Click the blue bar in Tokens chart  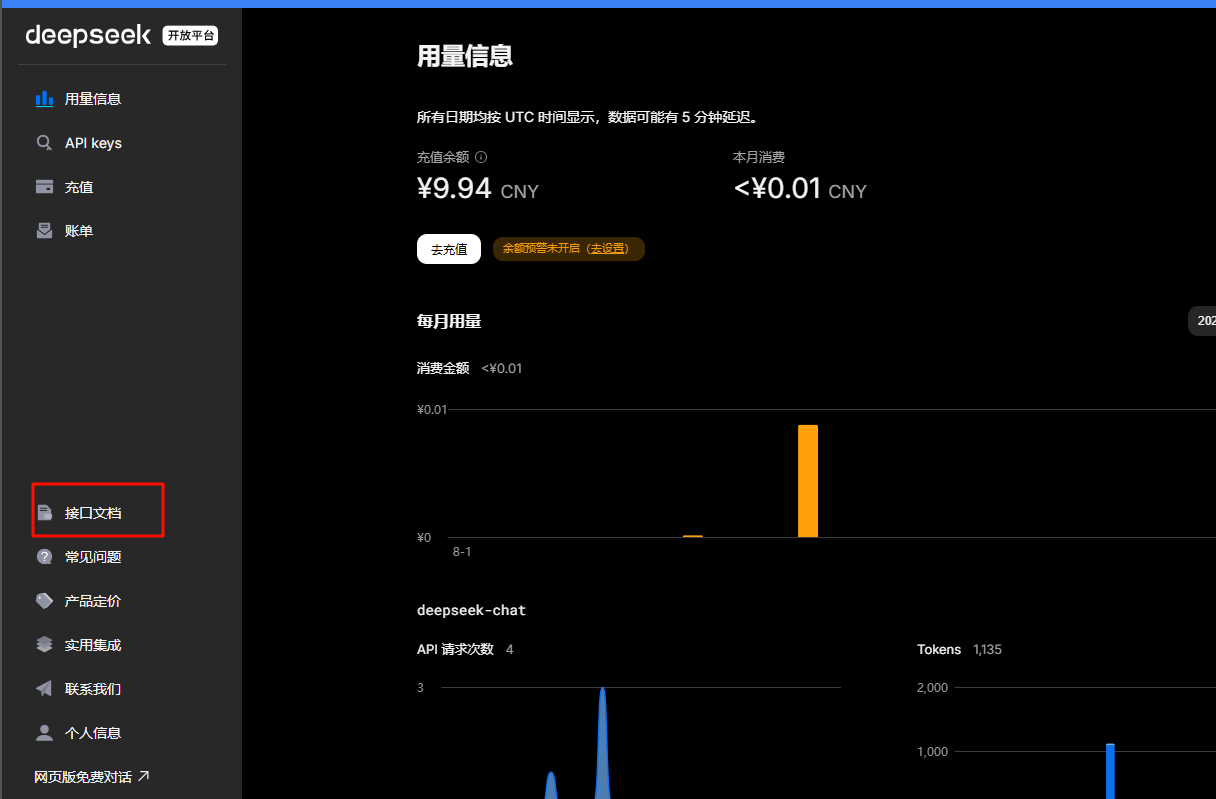[x=1110, y=771]
